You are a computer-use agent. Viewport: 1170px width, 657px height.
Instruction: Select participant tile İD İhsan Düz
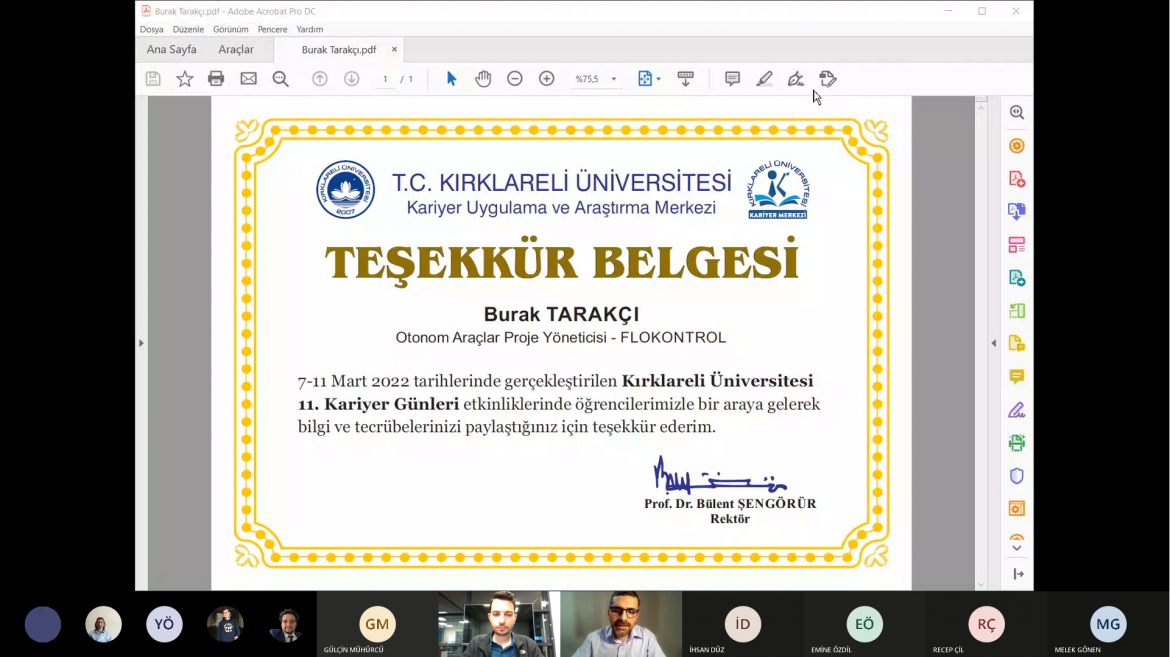click(742, 624)
